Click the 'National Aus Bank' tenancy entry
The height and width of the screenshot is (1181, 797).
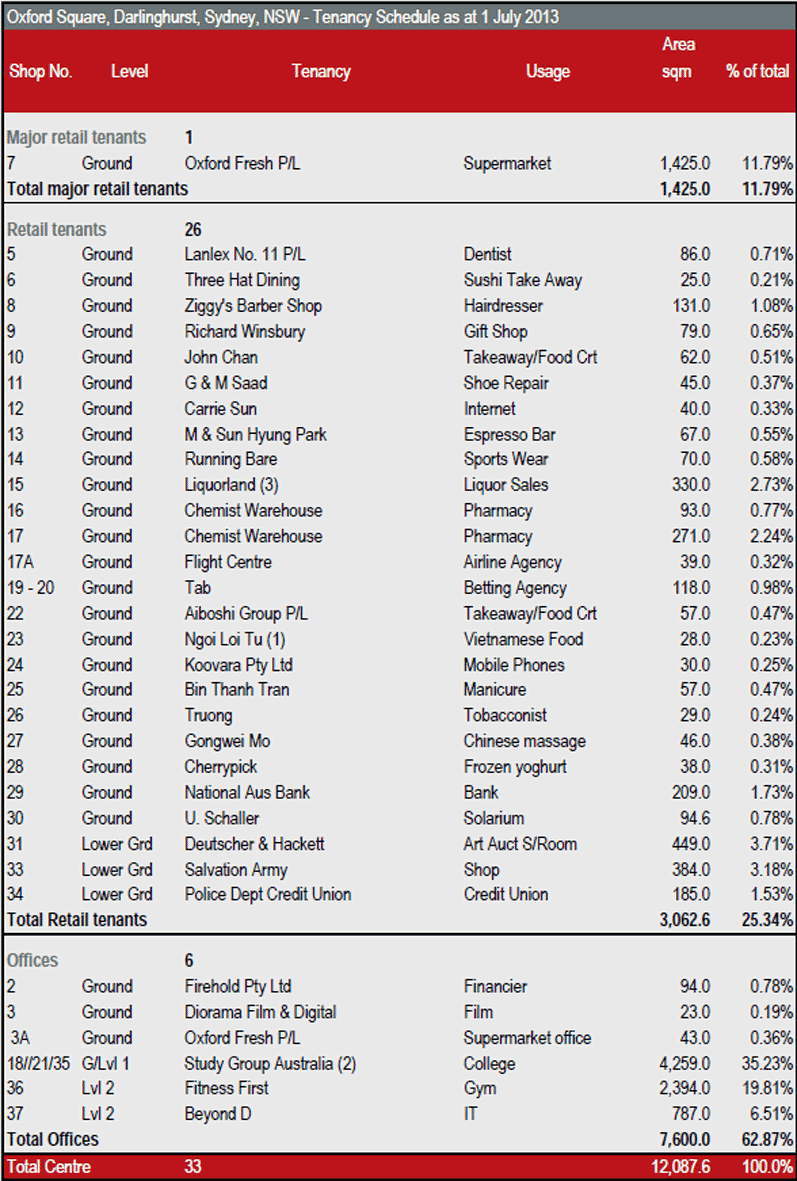click(247, 792)
